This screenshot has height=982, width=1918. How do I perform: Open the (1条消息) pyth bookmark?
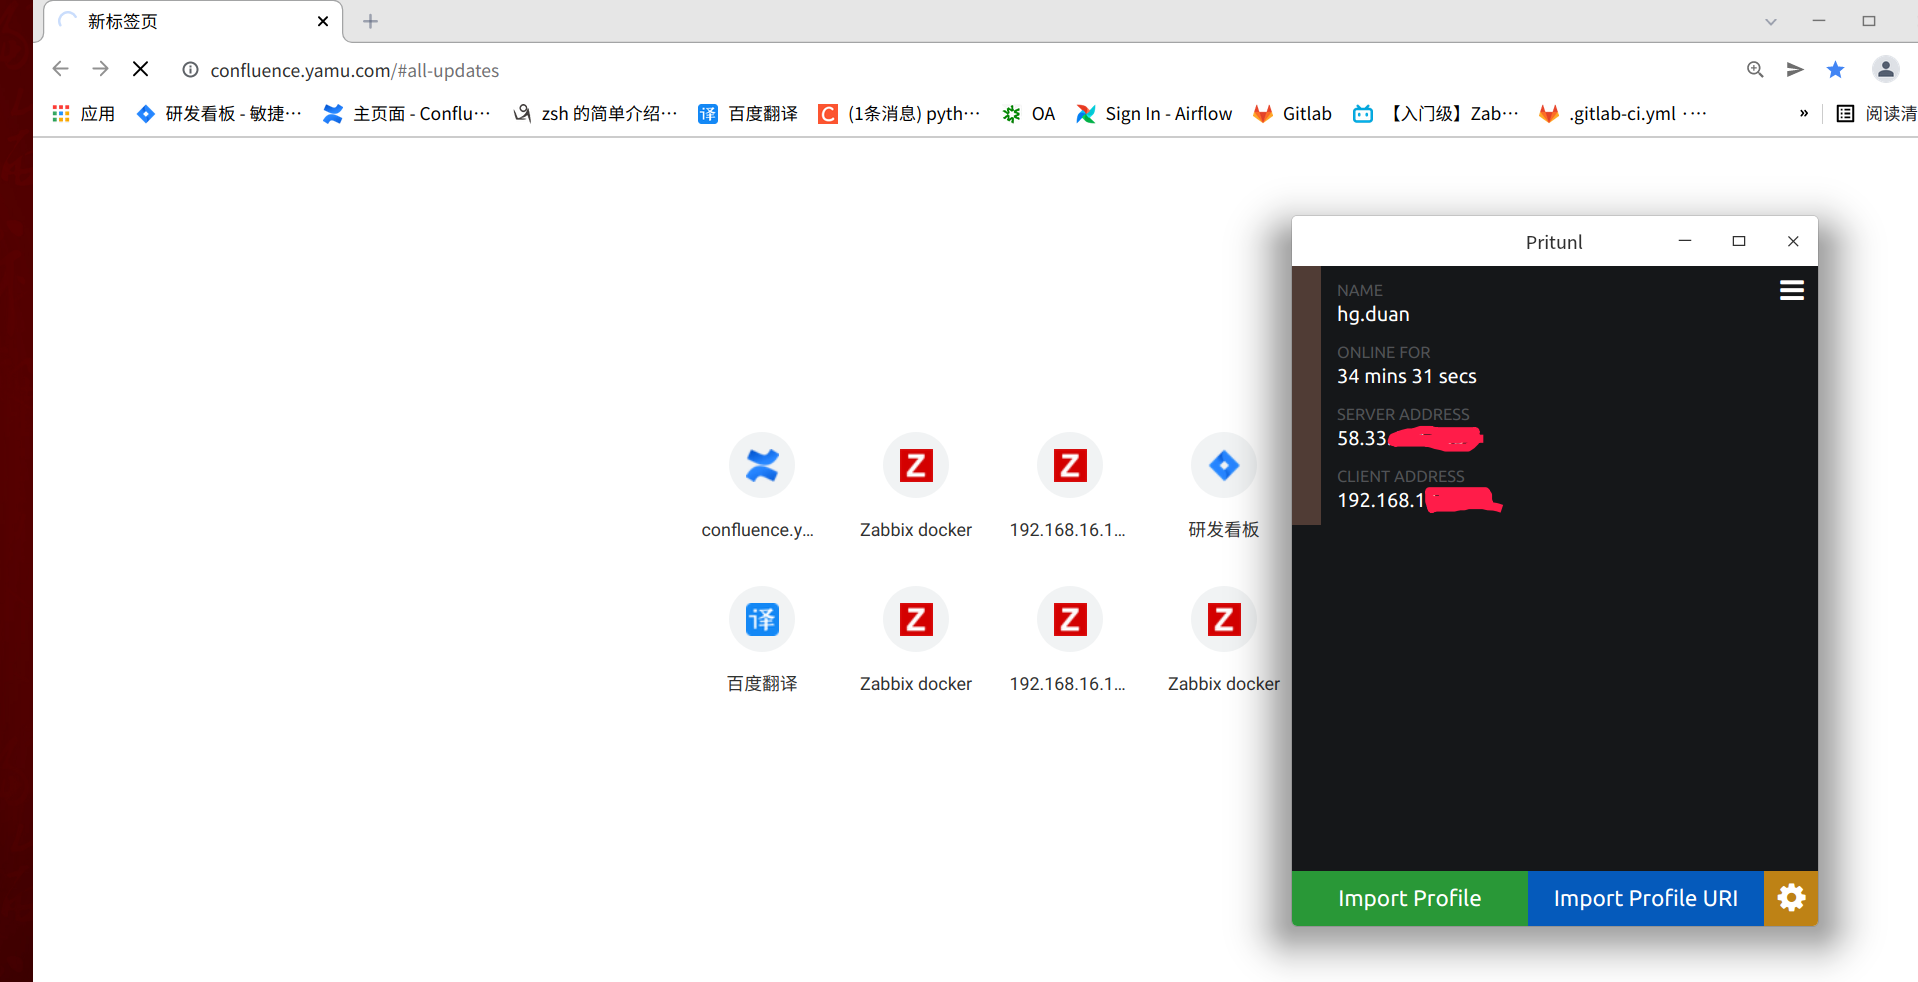point(899,114)
